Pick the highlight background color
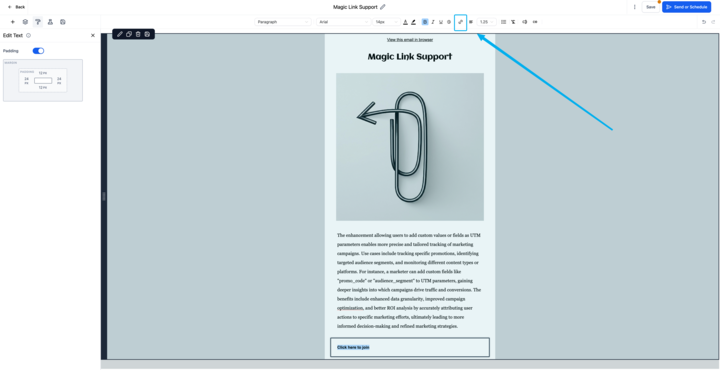The width and height of the screenshot is (720, 370). coord(413,22)
